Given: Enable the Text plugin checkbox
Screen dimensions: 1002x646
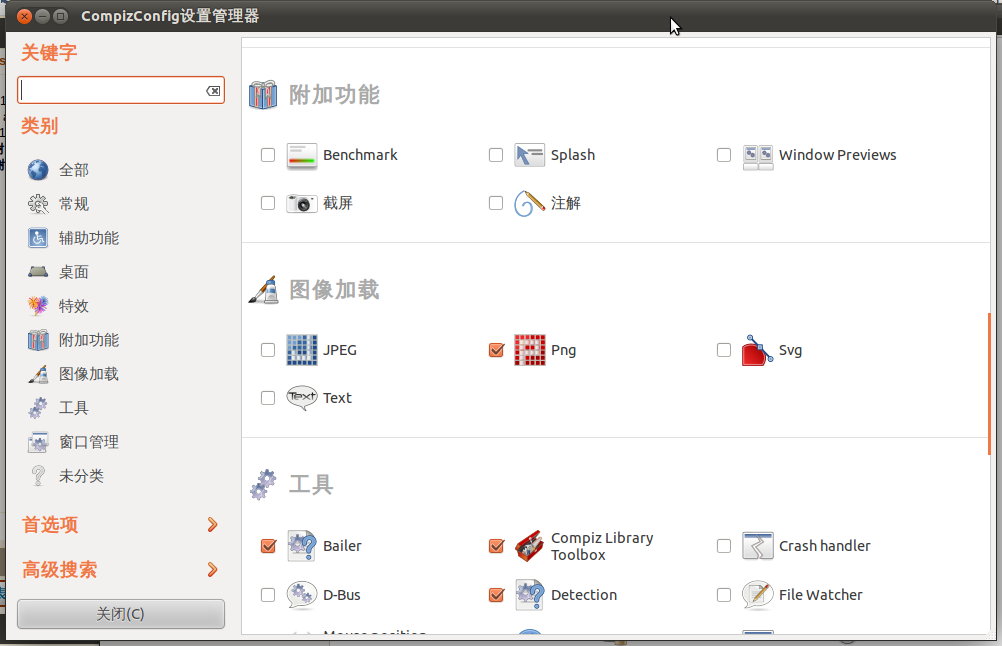Looking at the screenshot, I should coord(268,398).
